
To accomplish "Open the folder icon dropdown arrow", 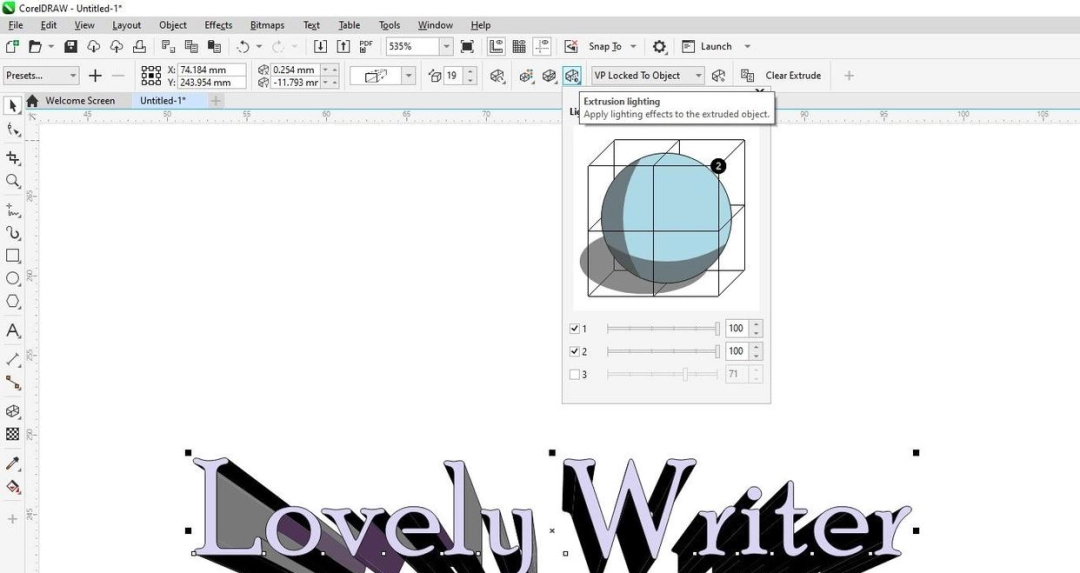I will tap(51, 46).
